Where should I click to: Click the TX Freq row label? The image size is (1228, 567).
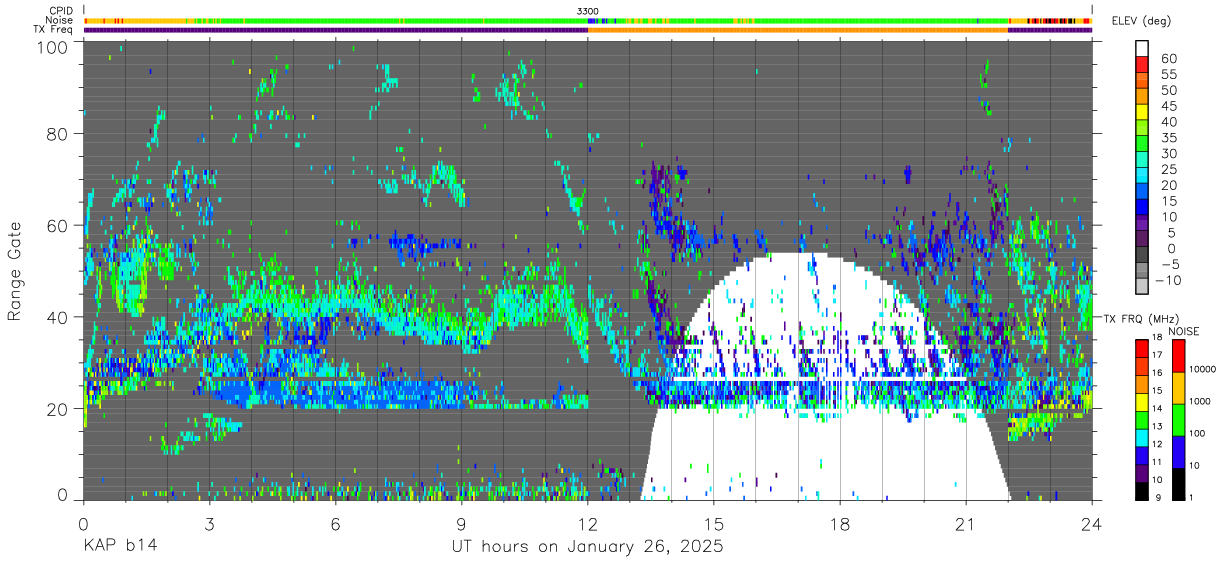pyautogui.click(x=53, y=30)
